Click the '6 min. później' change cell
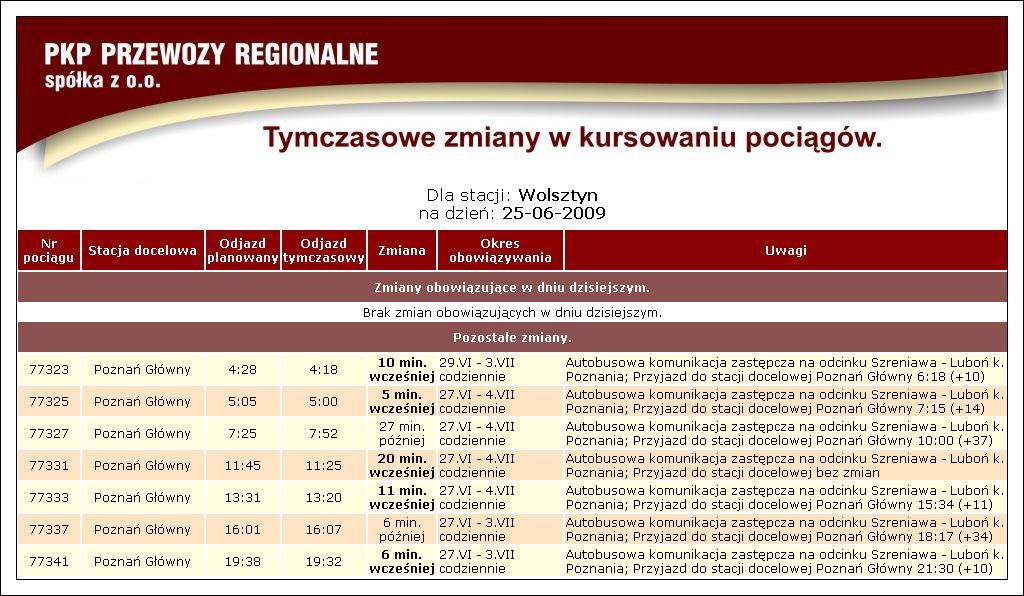Viewport: 1024px width, 596px height. [x=402, y=529]
